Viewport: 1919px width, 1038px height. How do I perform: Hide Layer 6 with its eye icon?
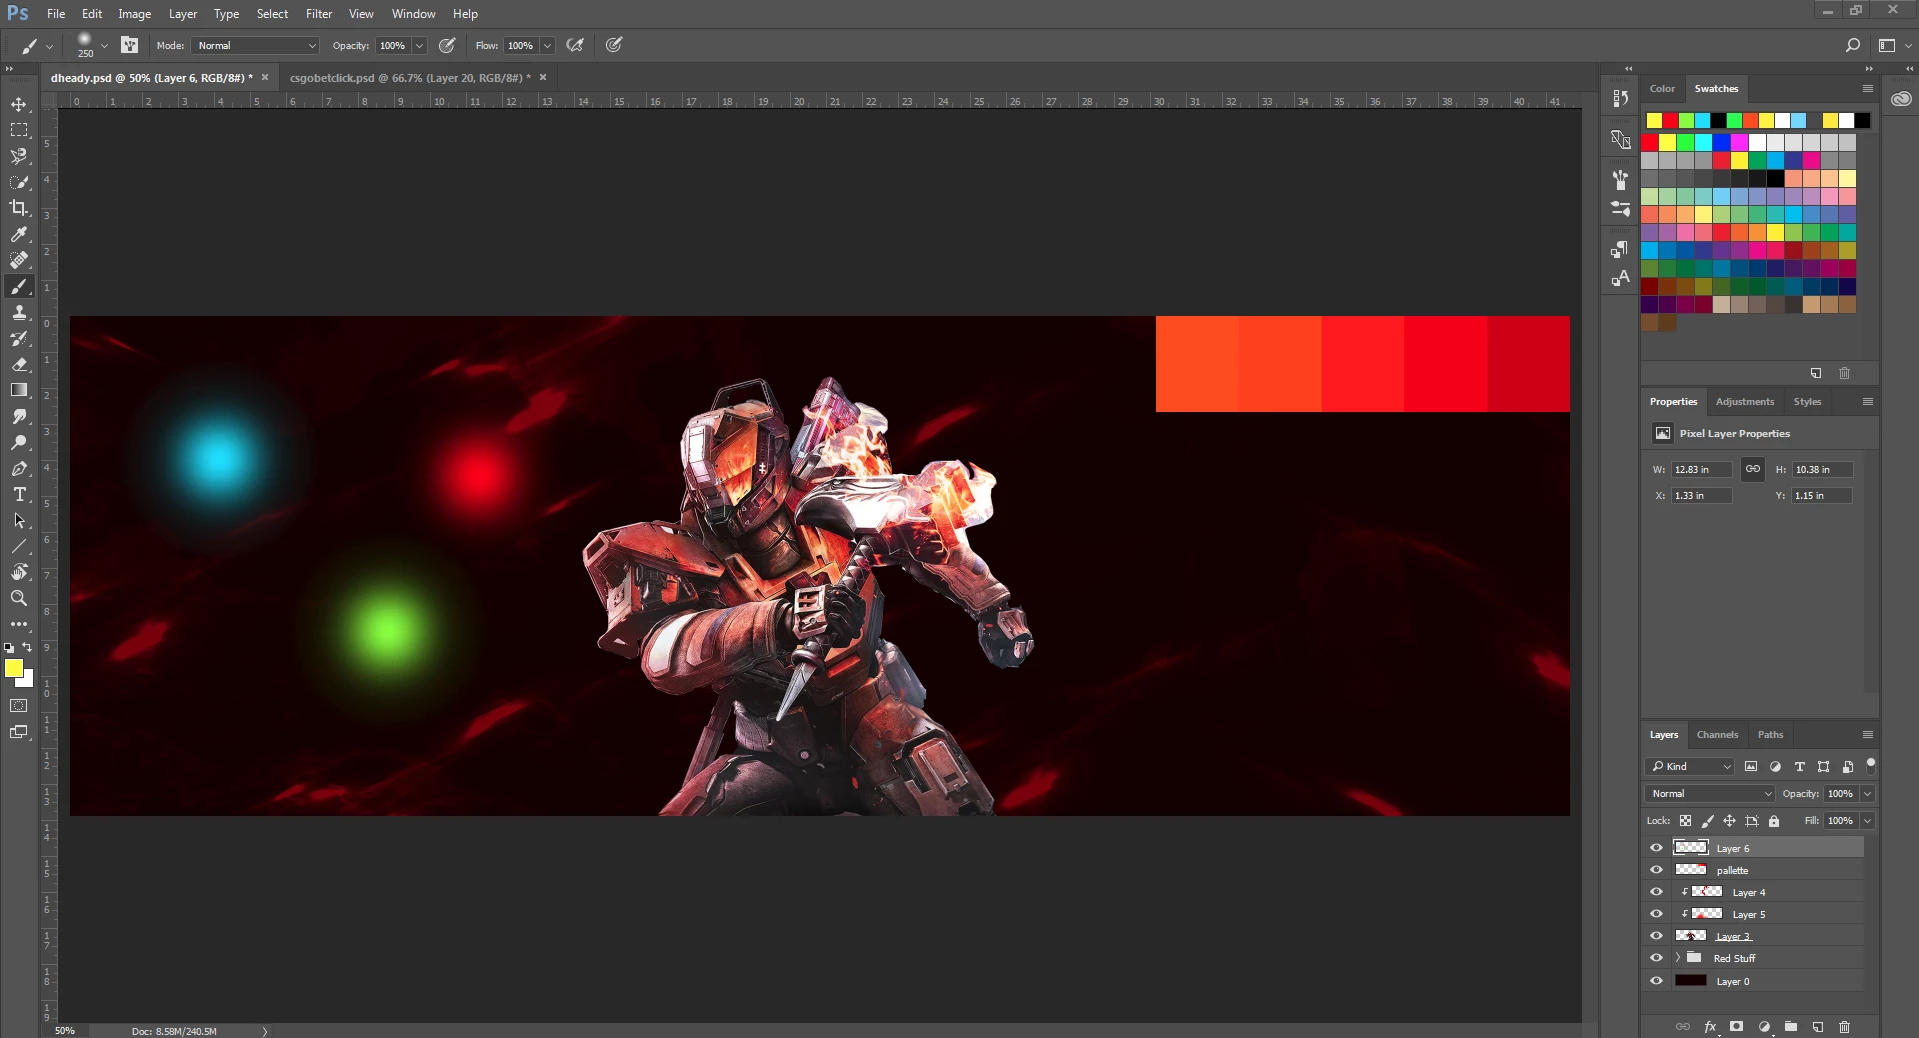pos(1656,848)
